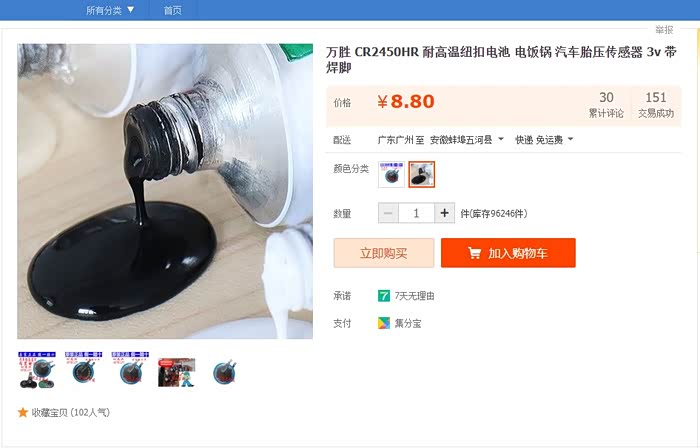Increase quantity with the plus button
Image resolution: width=700 pixels, height=448 pixels.
(x=444, y=213)
